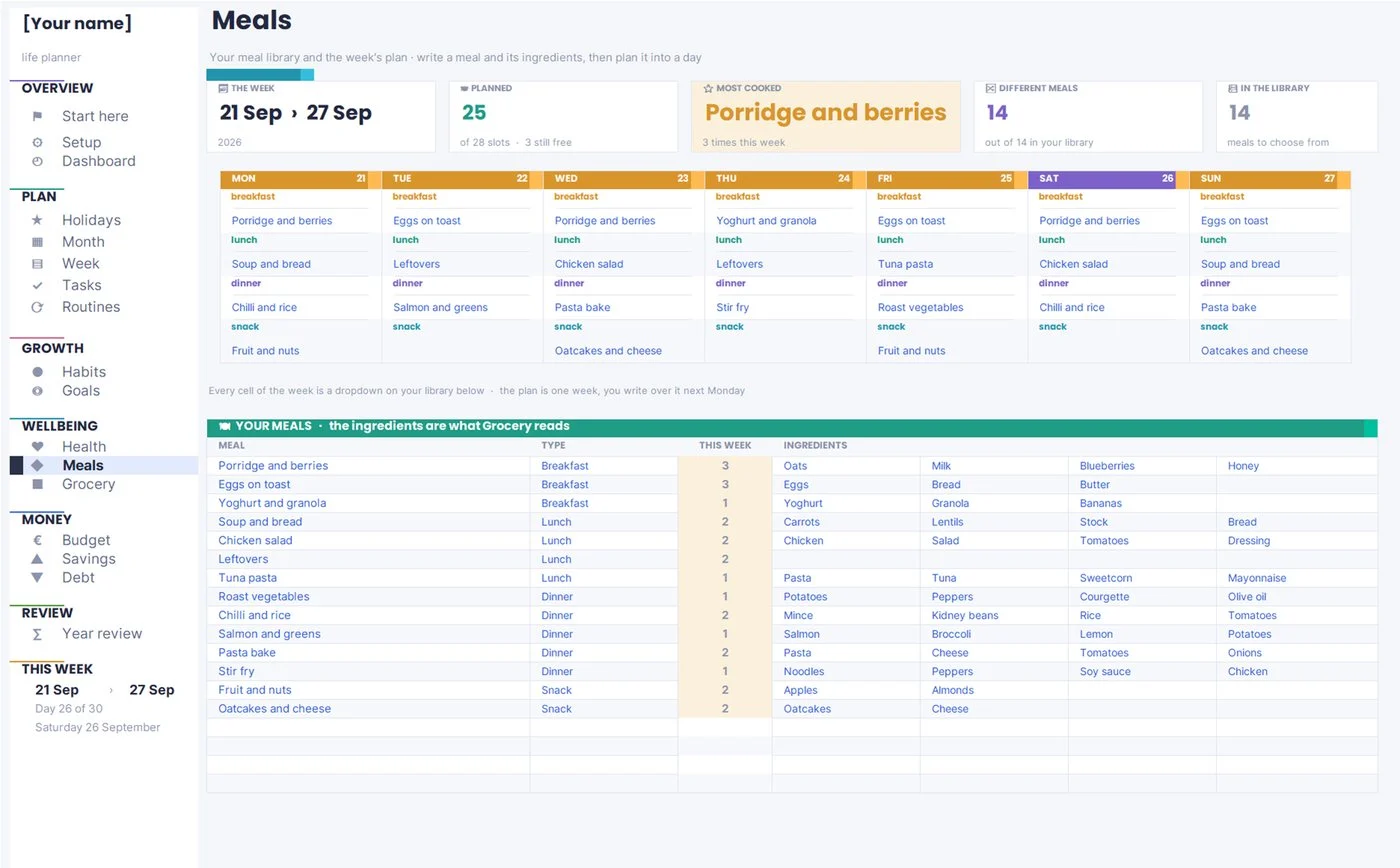Click the Kidney beans ingredient cell
Screen dimensions: 1400x868
994,616
